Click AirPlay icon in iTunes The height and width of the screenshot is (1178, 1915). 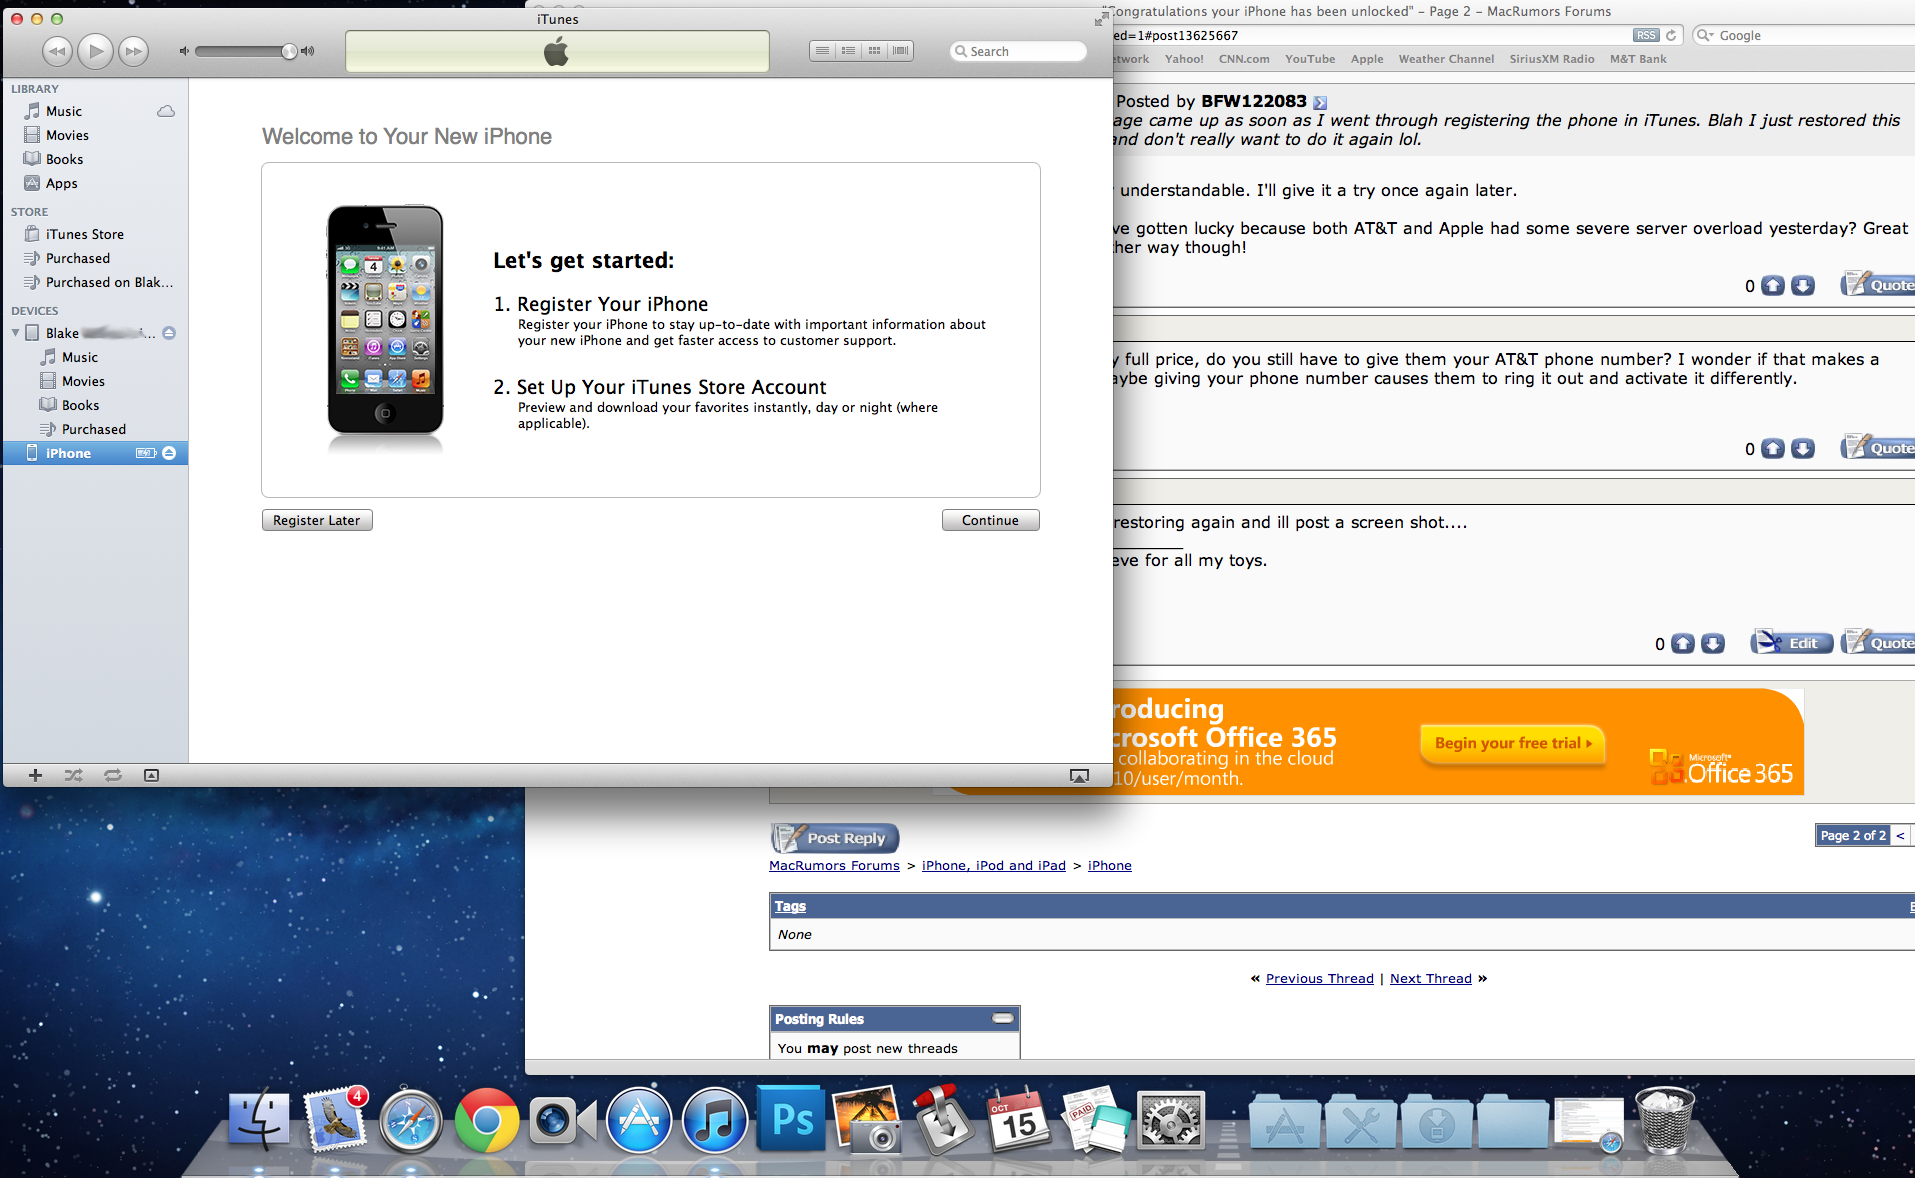pos(1079,776)
